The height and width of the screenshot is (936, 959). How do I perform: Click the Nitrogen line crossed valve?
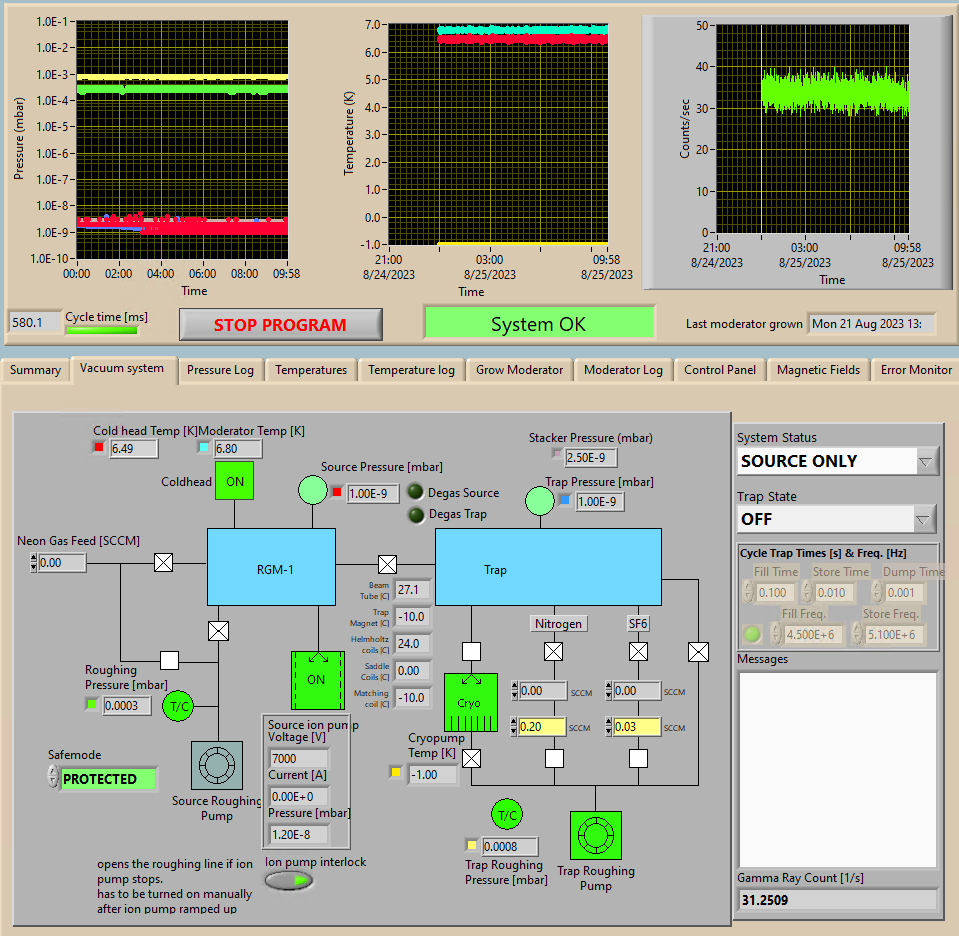coord(553,652)
